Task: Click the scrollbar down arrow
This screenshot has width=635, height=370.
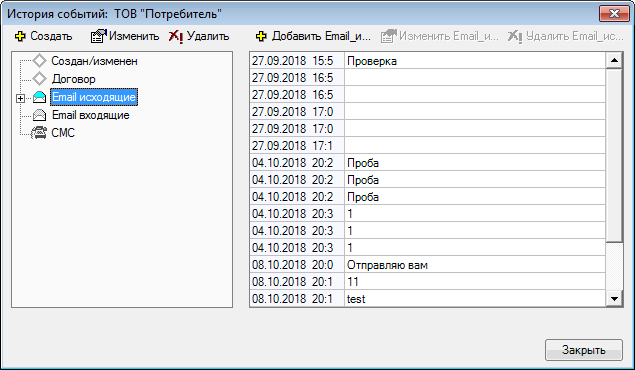Action: pos(614,299)
